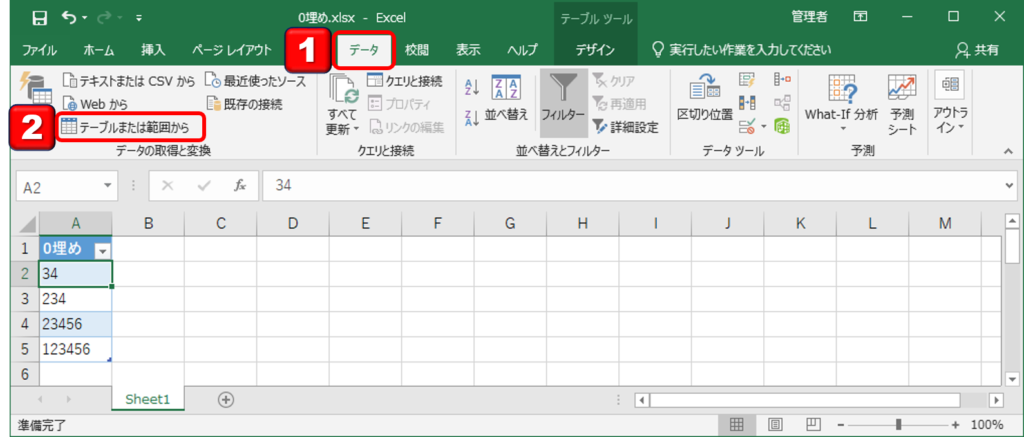Click the zoom out minus button
1024x437 pixels.
[842, 425]
